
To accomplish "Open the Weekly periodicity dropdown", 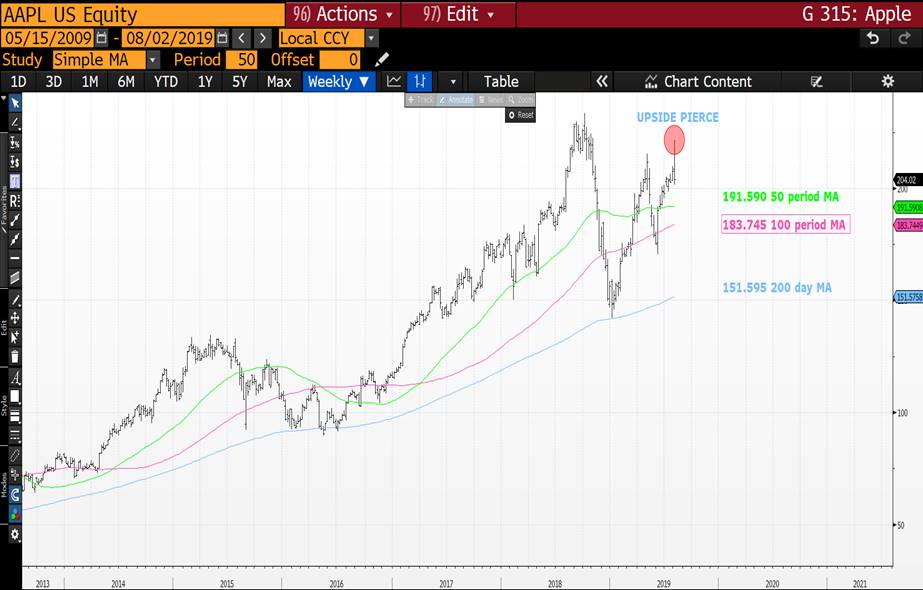I will click(338, 81).
